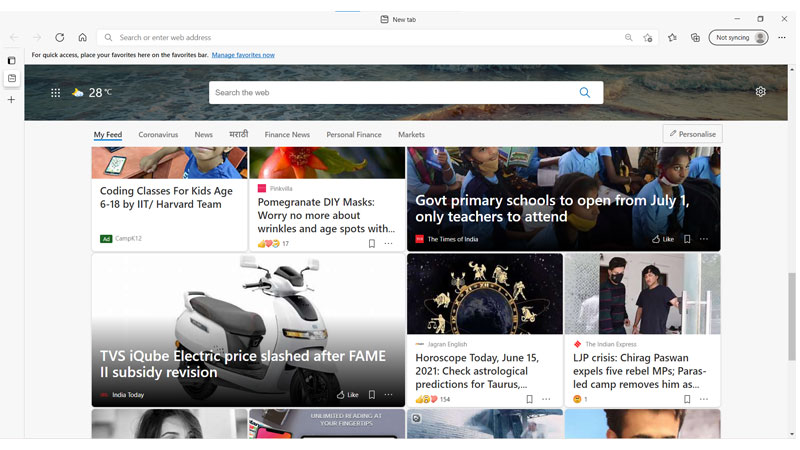Screen dimensions: 800x450
Task: Open Horoscope Today June 15 headline
Action: pos(477,371)
